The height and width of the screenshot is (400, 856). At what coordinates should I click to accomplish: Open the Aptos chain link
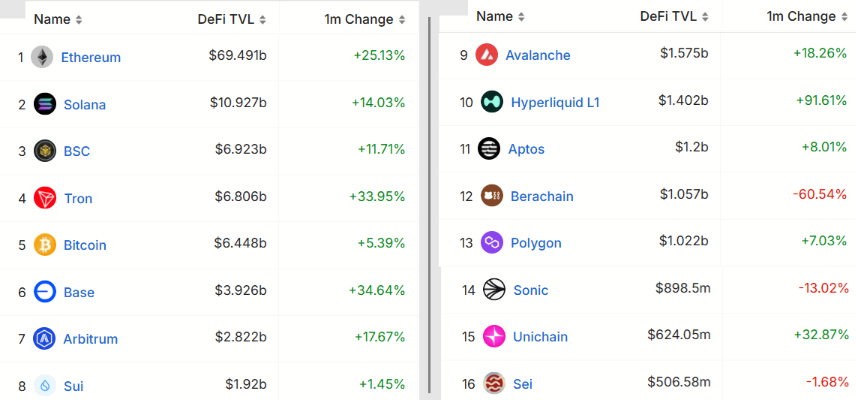[526, 149]
